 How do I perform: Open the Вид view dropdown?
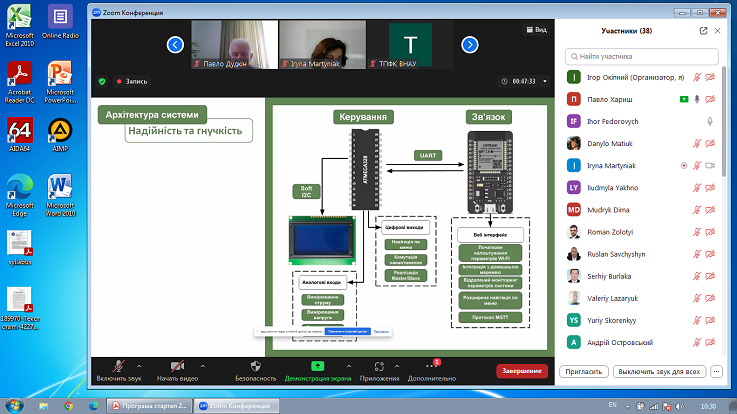coord(537,31)
